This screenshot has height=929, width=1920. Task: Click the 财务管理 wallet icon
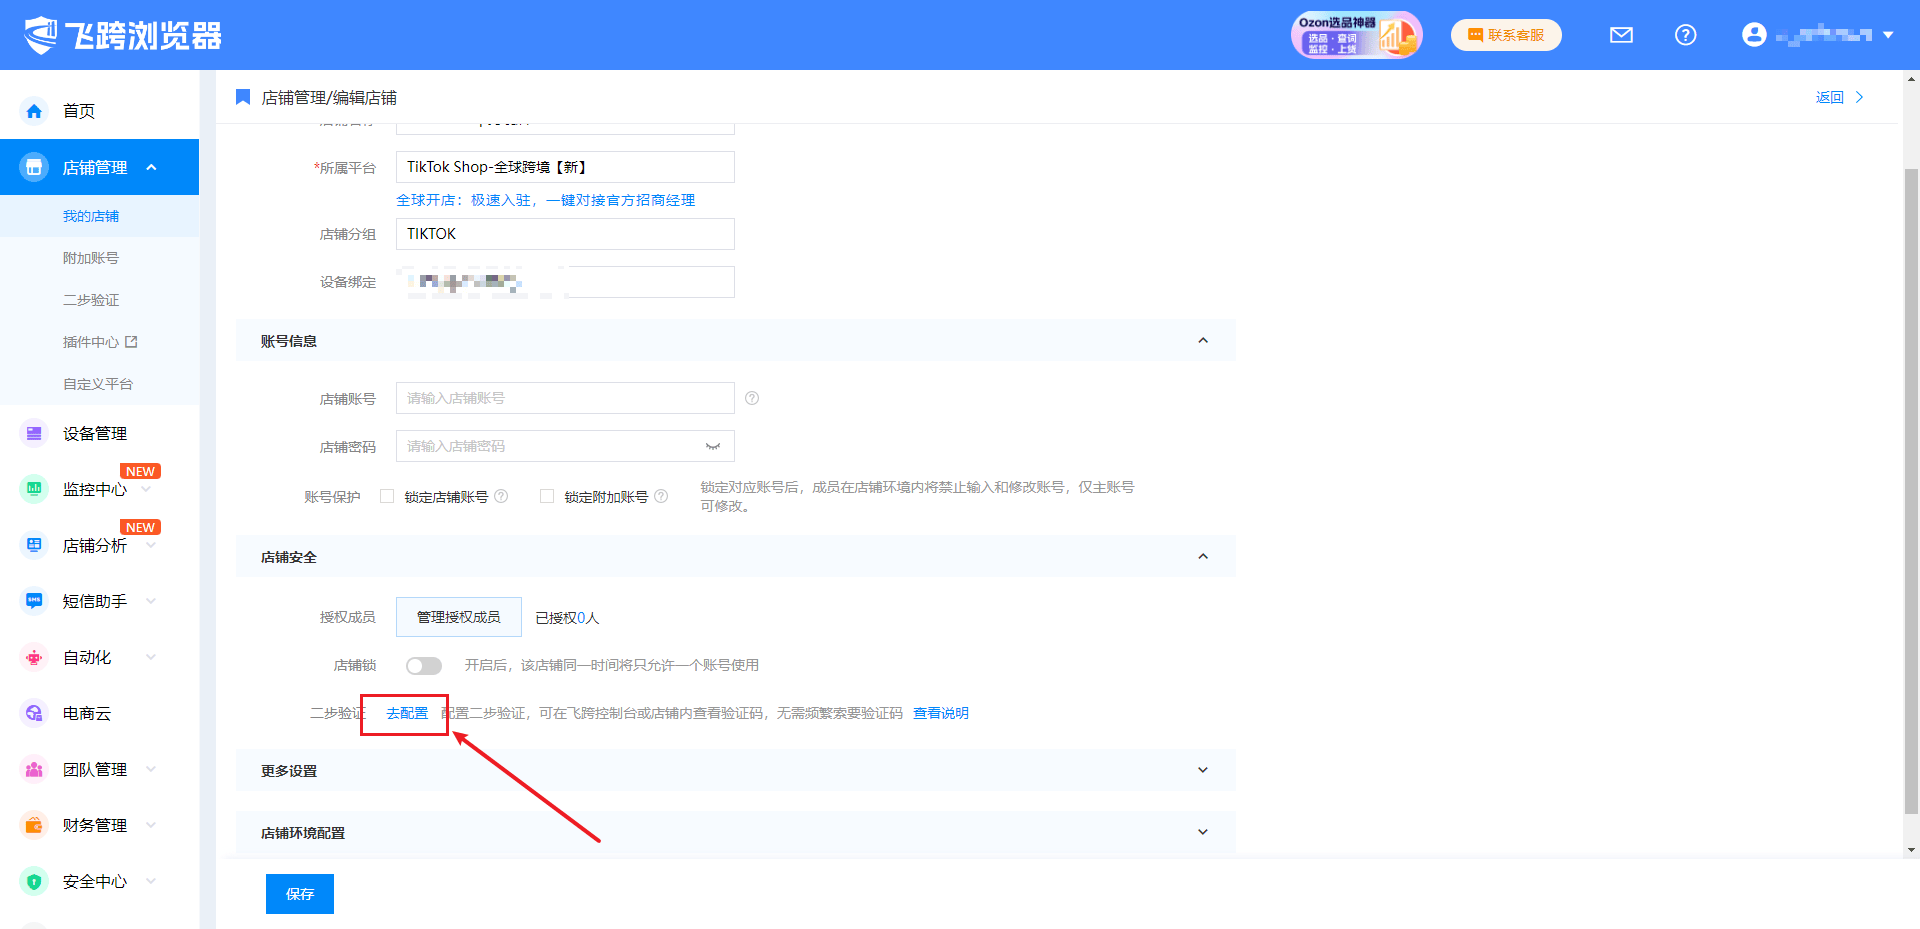tap(34, 825)
